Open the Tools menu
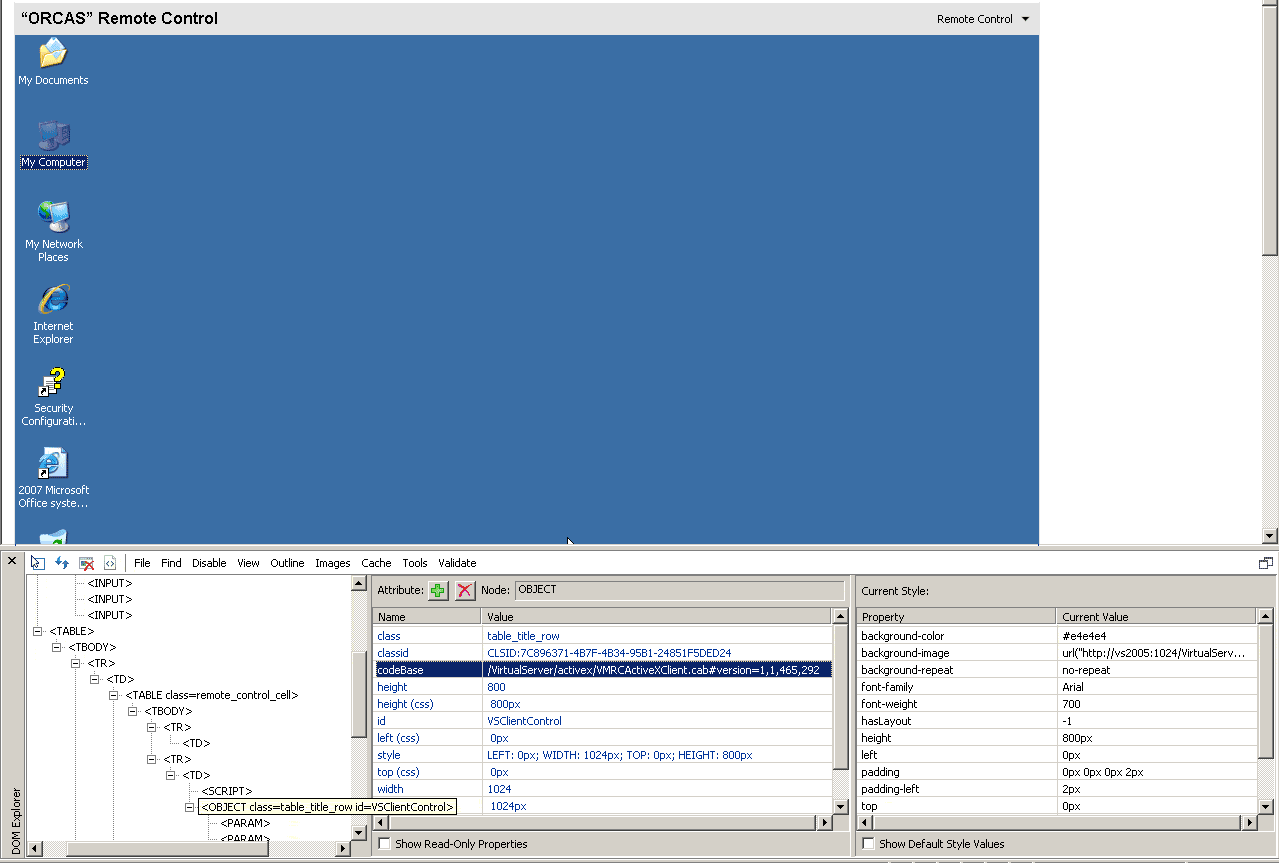The width and height of the screenshot is (1279, 863). point(415,563)
